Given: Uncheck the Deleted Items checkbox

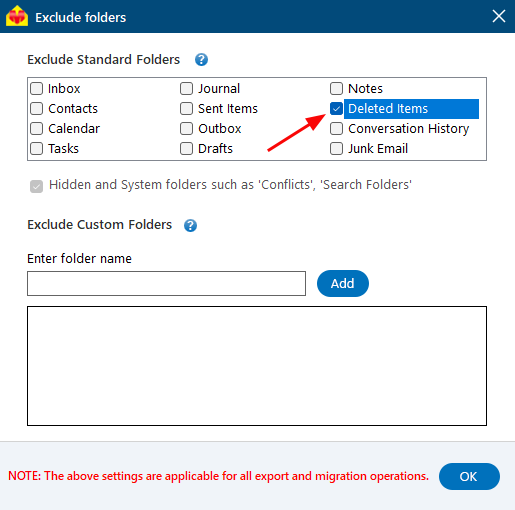Looking at the screenshot, I should pyautogui.click(x=337, y=109).
